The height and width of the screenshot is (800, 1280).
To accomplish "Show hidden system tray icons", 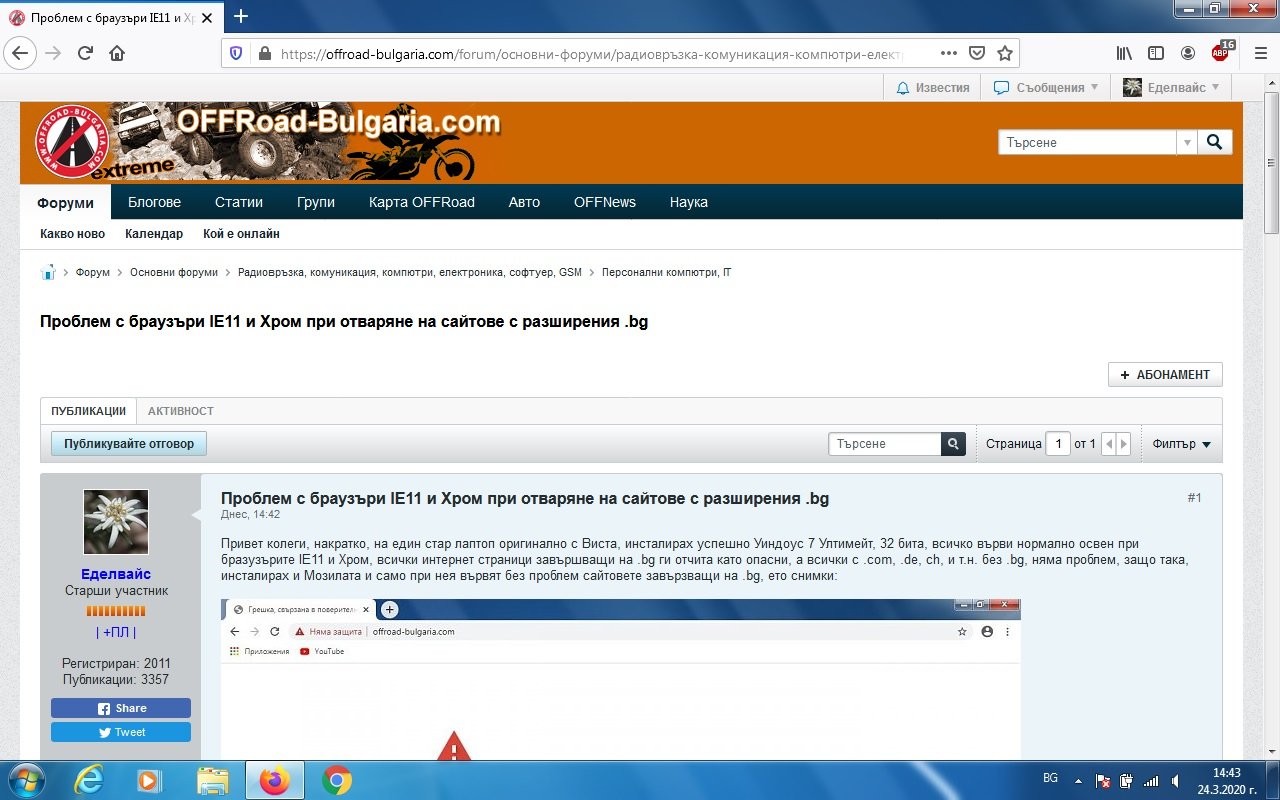I will tap(1077, 780).
